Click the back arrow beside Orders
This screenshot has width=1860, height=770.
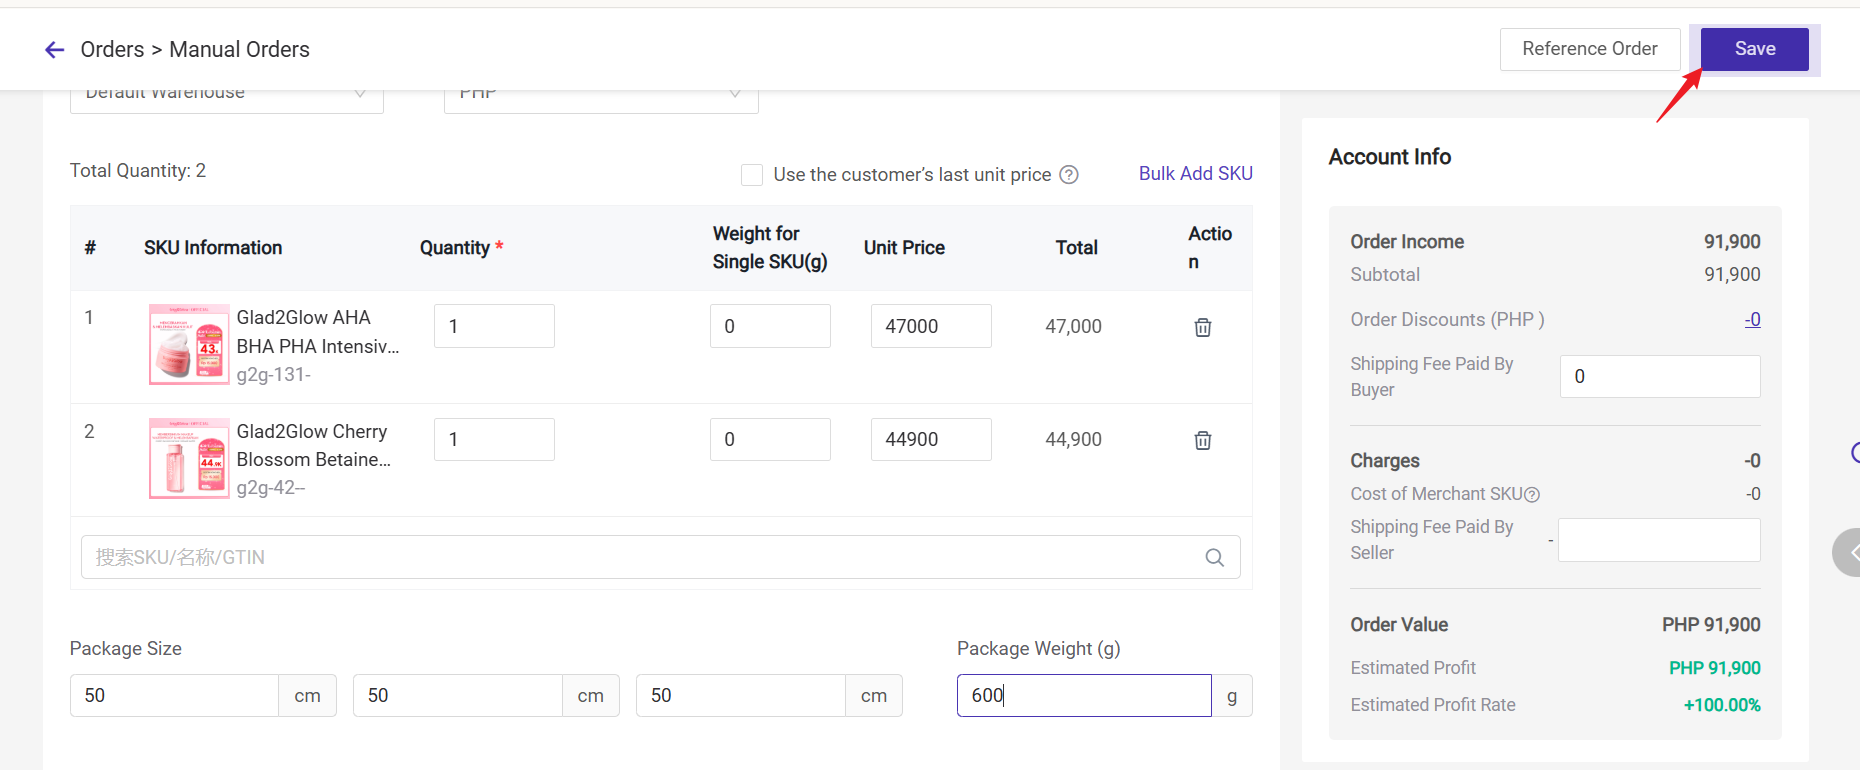tap(55, 50)
